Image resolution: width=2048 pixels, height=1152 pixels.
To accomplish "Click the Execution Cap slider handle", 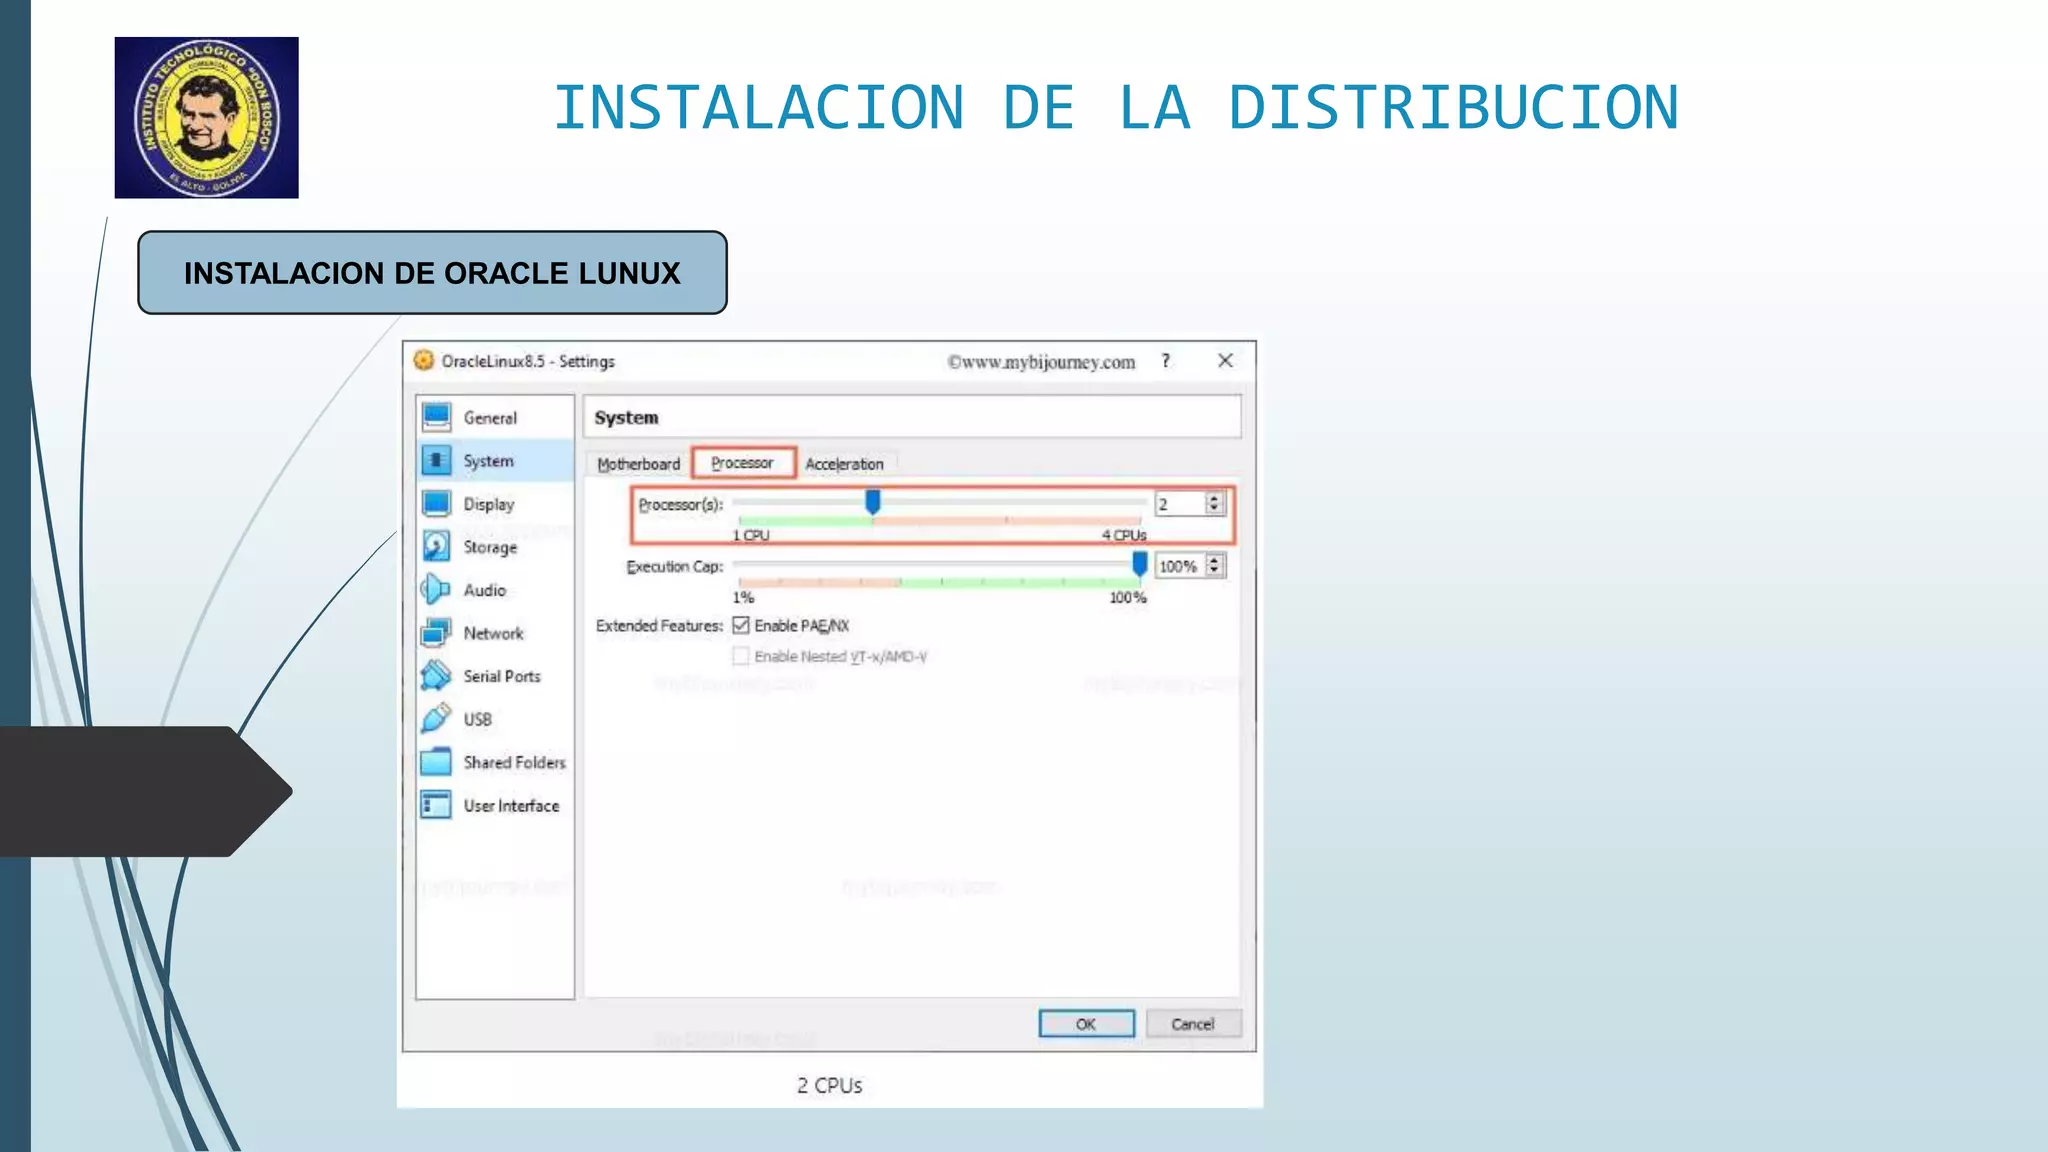I will click(1139, 565).
